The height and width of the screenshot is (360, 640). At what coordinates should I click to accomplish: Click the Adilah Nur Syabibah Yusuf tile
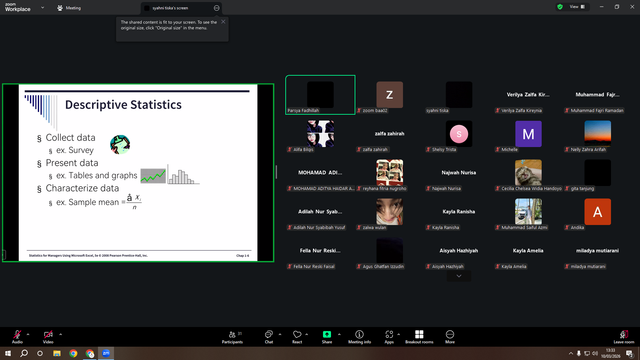click(320, 212)
